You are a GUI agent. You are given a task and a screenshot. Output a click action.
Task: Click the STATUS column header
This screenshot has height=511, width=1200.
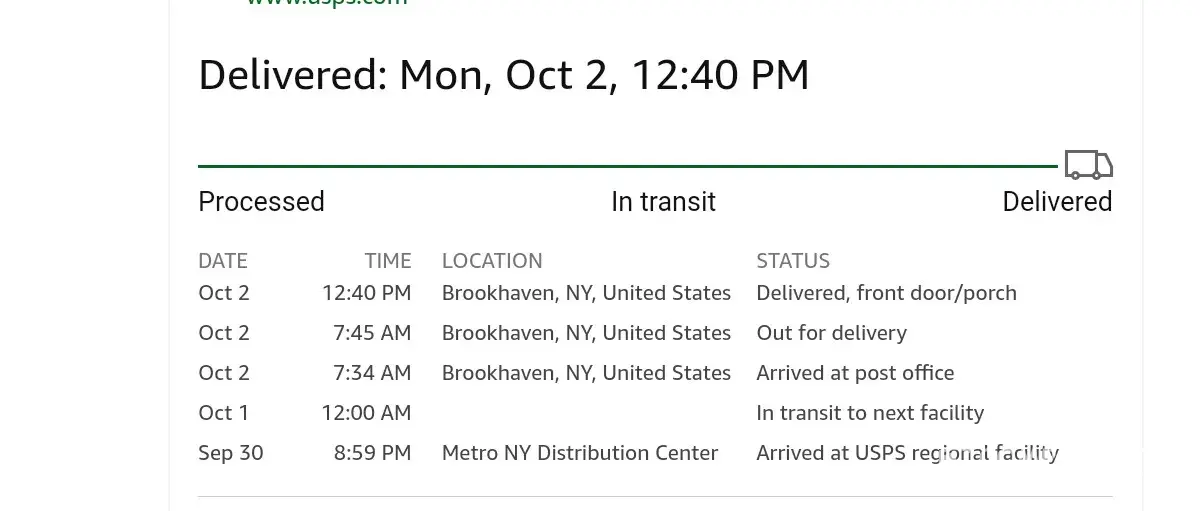pyautogui.click(x=793, y=261)
